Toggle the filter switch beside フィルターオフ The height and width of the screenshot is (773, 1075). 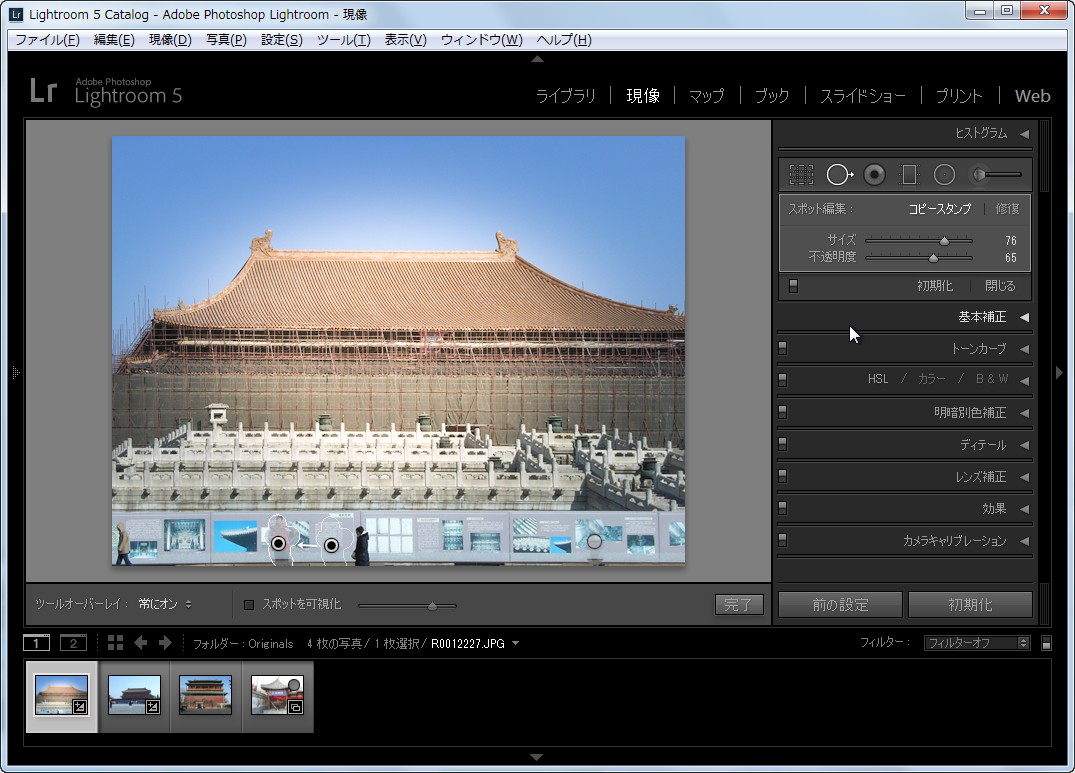1046,643
